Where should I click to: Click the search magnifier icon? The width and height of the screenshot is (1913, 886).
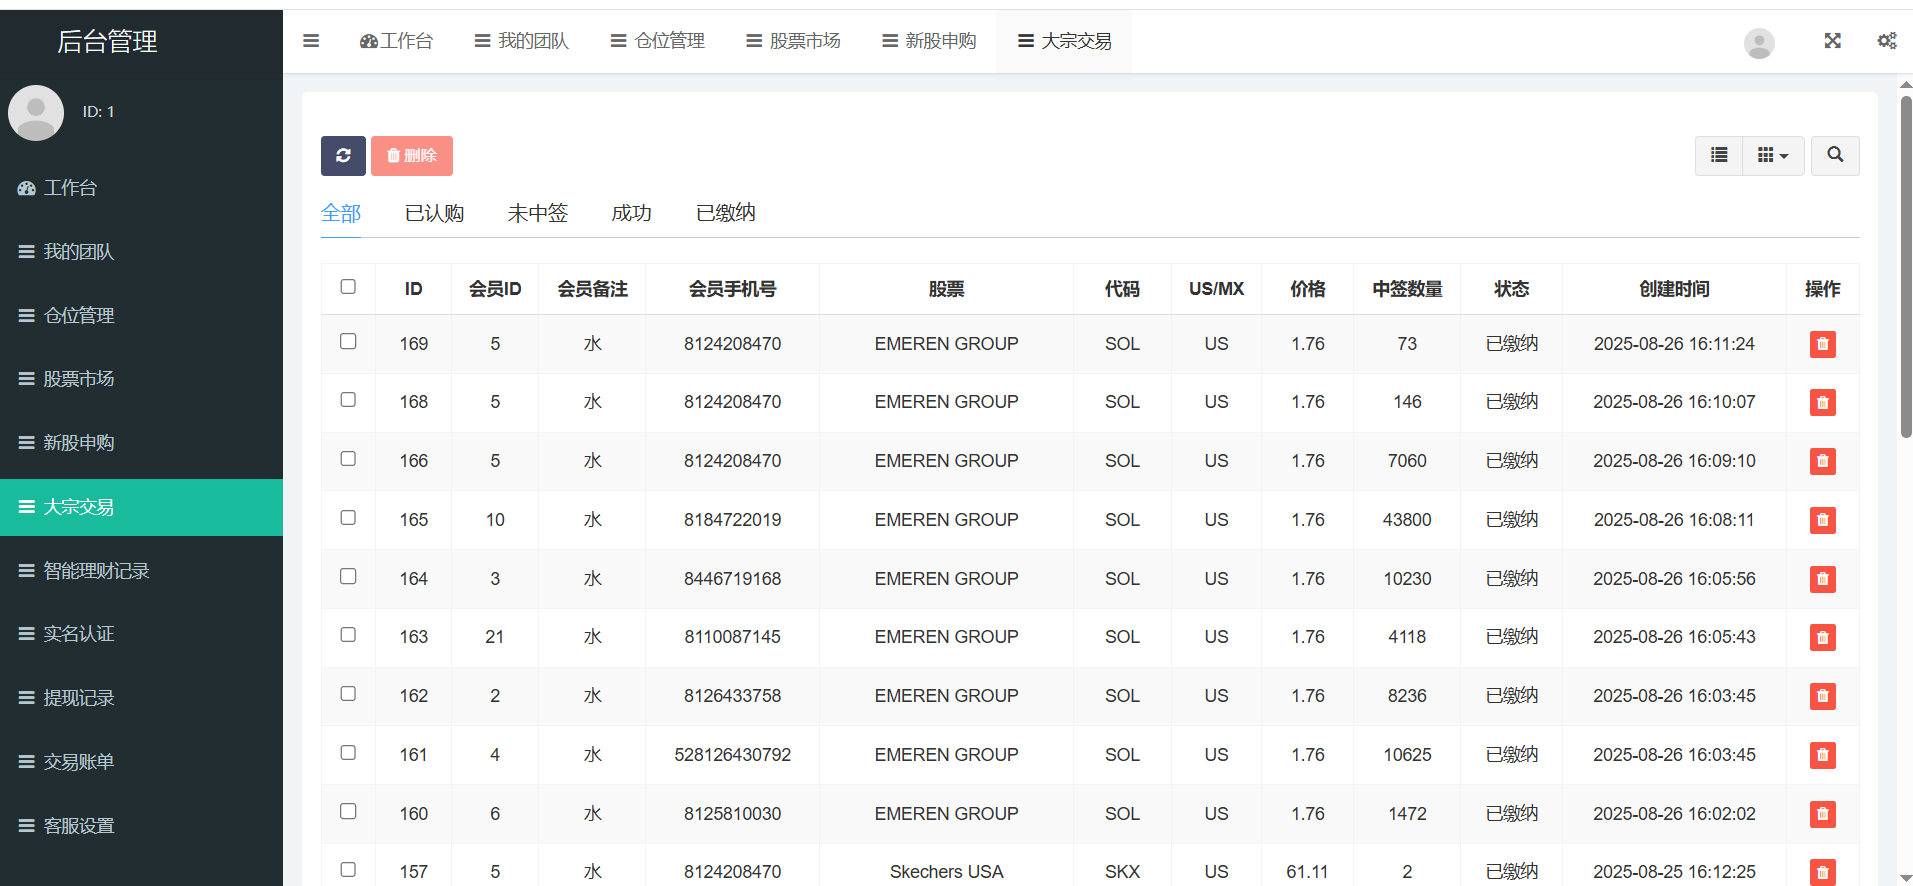[1835, 155]
